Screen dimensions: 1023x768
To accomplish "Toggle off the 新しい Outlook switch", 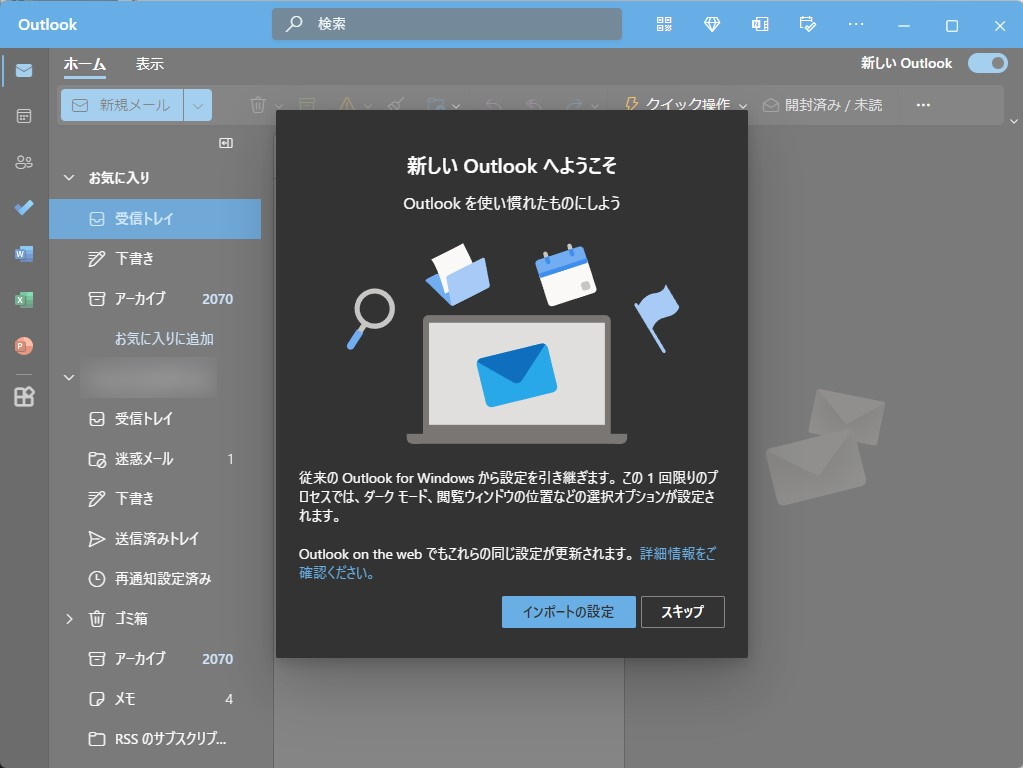I will (987, 62).
